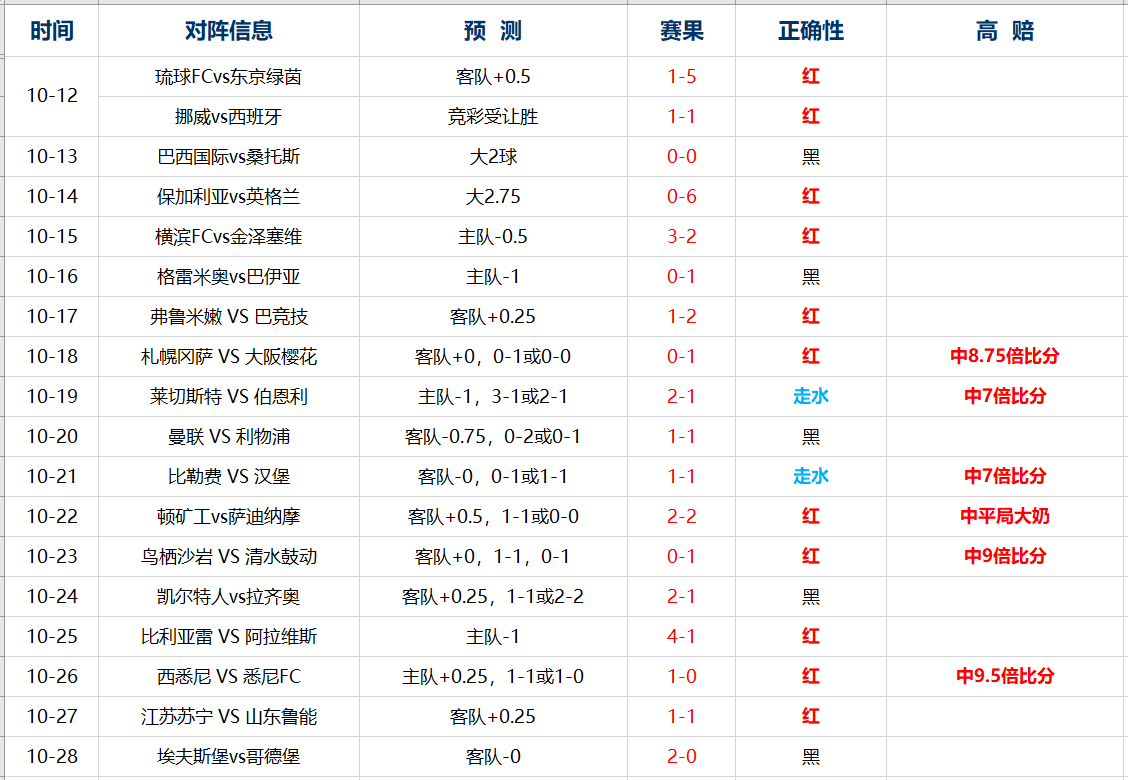Click the 横滨FCvs金泽塞维 match cell
This screenshot has height=780, width=1128.
point(229,236)
